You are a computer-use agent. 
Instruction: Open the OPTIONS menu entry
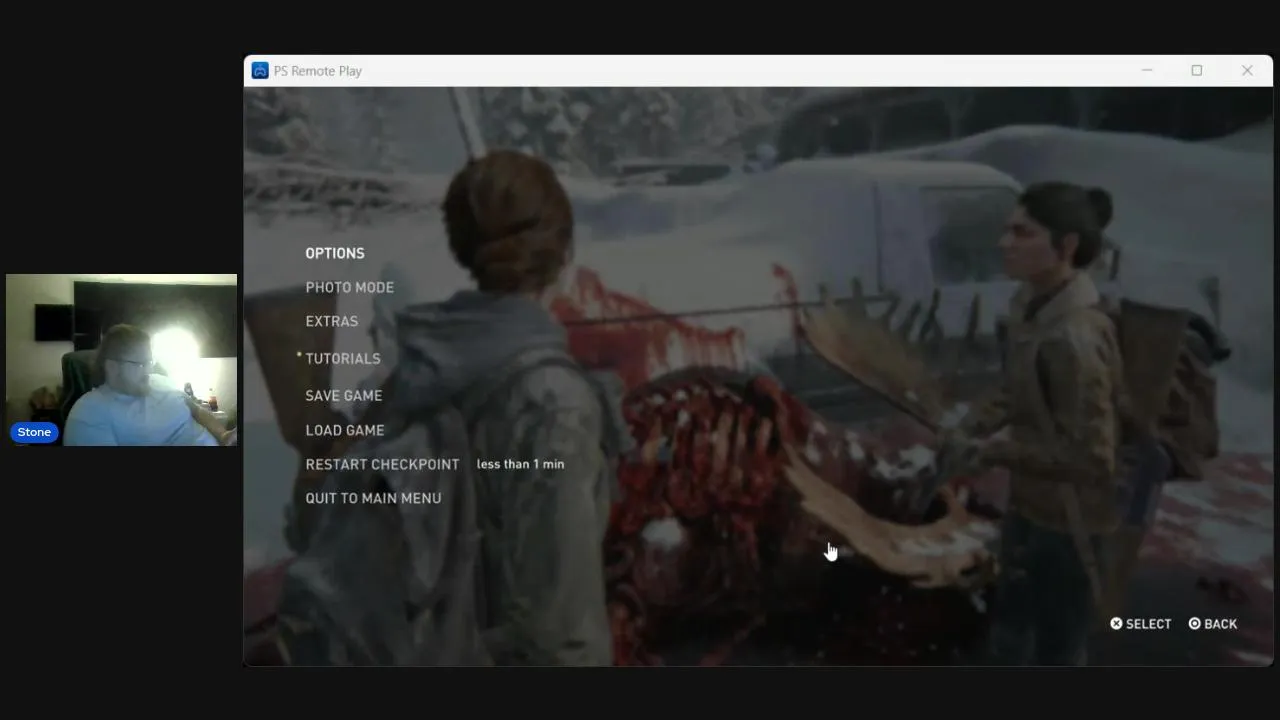pyautogui.click(x=335, y=253)
